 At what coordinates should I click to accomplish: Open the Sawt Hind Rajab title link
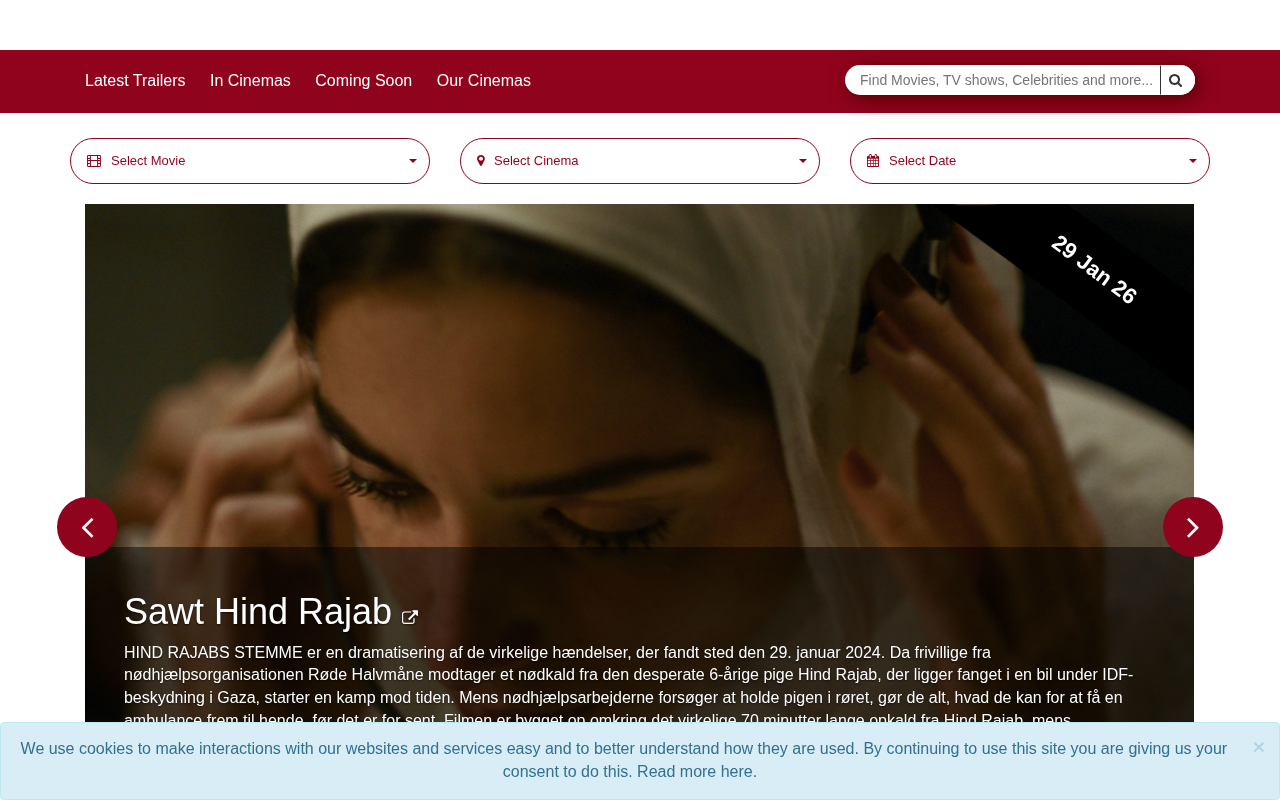click(x=258, y=612)
